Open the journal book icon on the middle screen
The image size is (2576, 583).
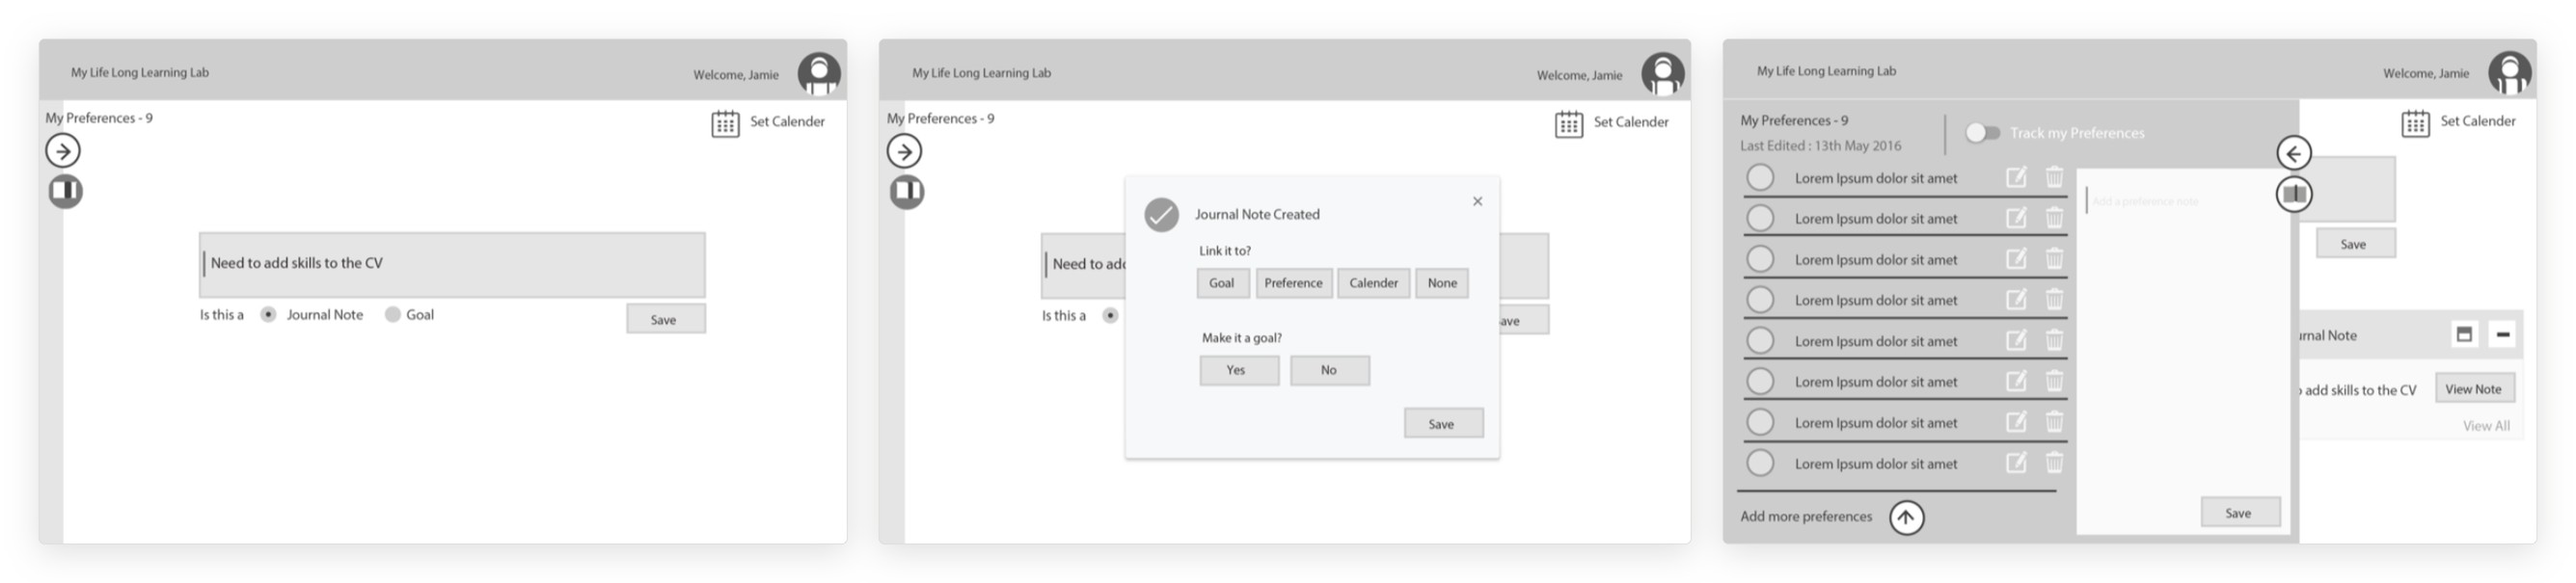click(908, 192)
